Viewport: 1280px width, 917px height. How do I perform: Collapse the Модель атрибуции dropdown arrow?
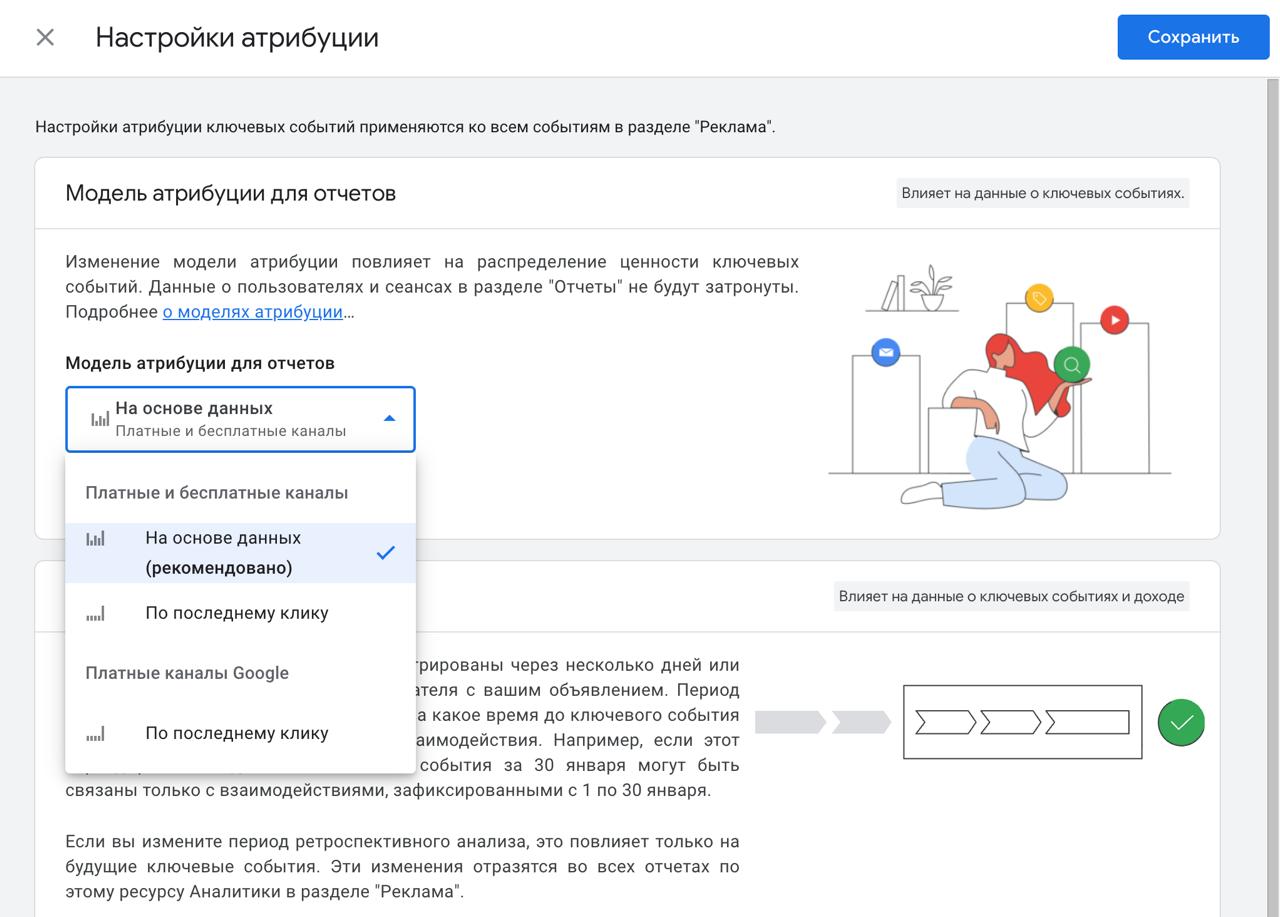(x=390, y=419)
